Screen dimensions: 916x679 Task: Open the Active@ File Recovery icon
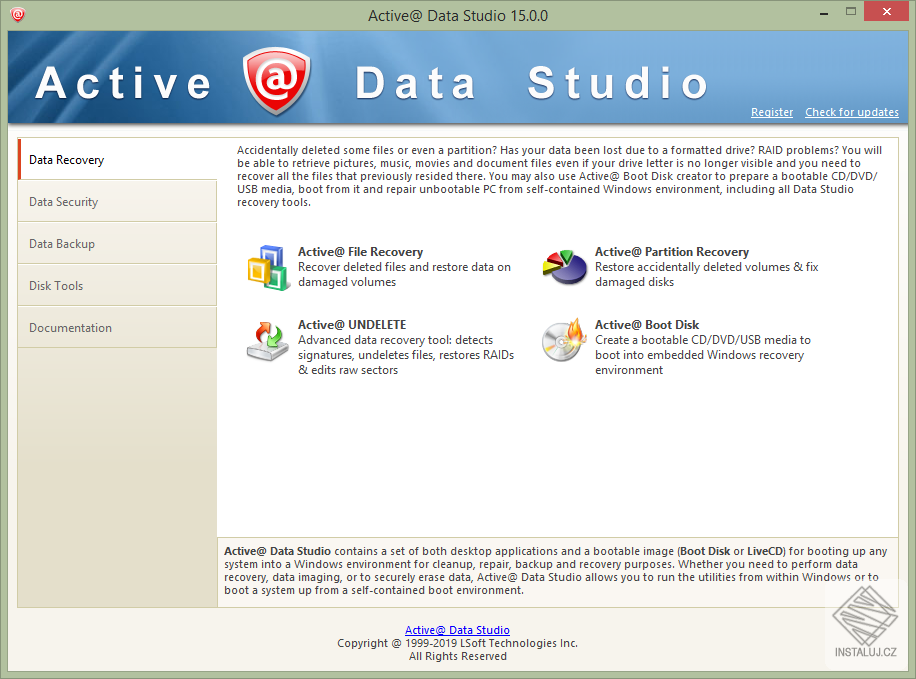click(x=269, y=268)
